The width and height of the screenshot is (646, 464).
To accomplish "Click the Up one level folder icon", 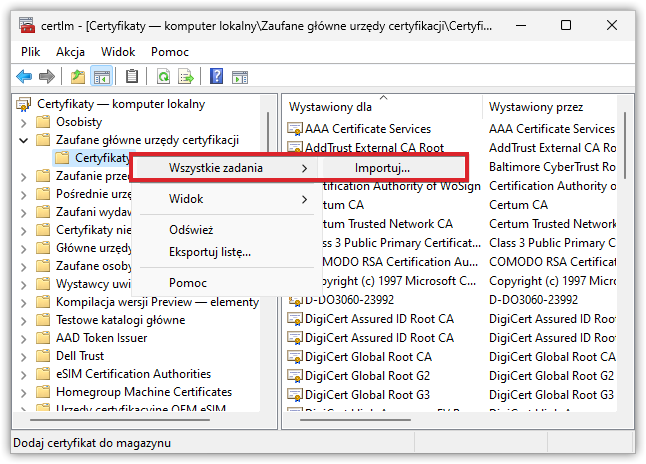I will tap(77, 77).
